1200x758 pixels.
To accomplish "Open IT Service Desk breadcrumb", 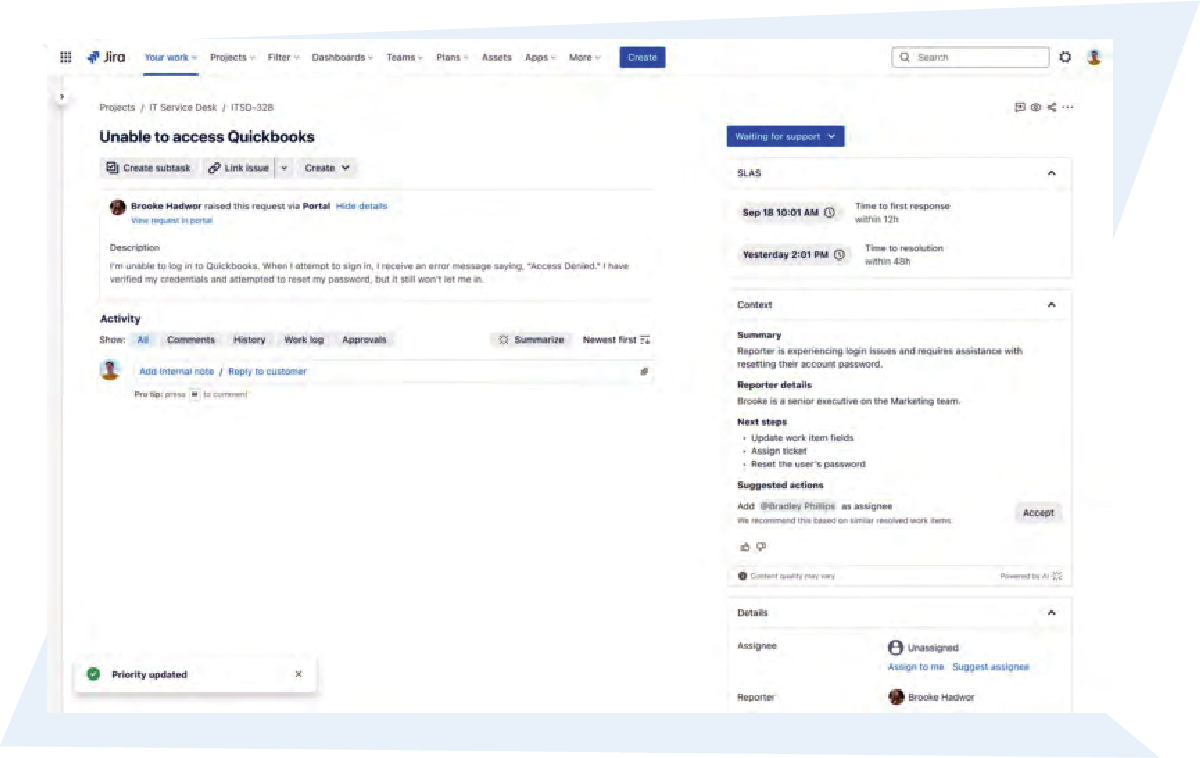I will click(x=183, y=107).
